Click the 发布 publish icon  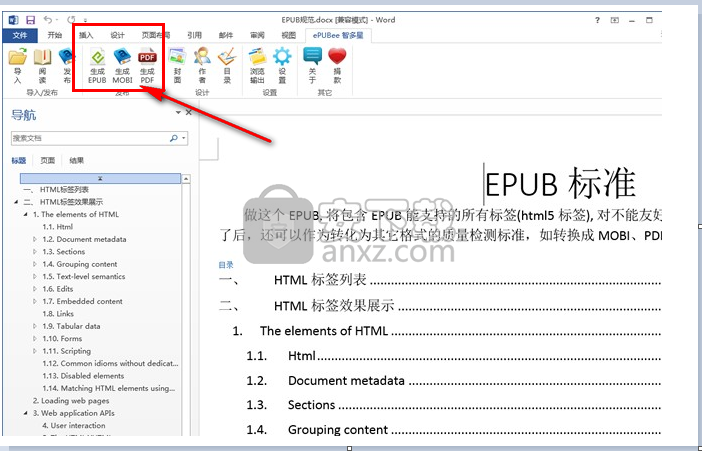(66, 66)
